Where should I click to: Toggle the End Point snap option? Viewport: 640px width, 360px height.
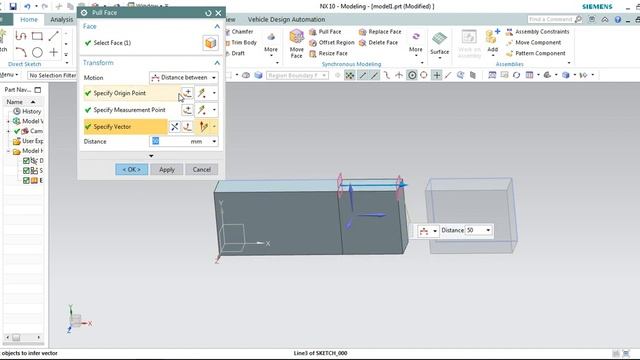pyautogui.click(x=362, y=75)
